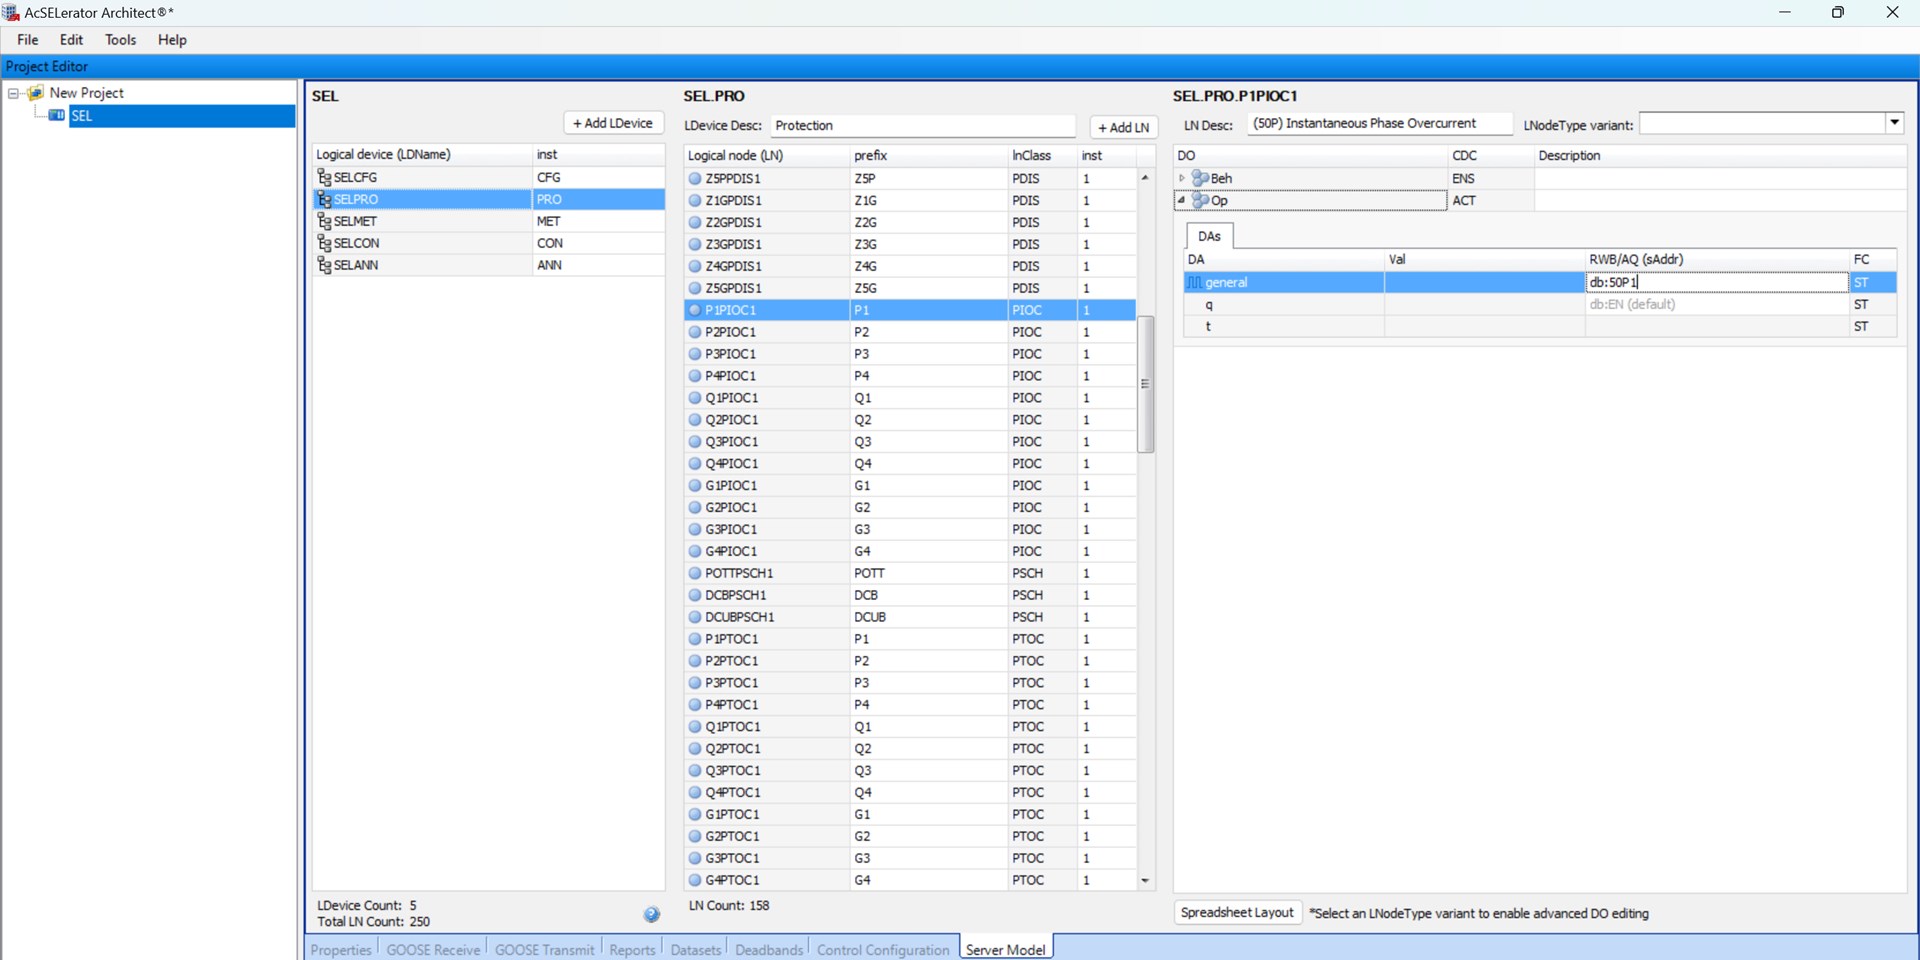Screen dimensions: 1920x960
Task: Click the Beh data object icon
Action: [1200, 178]
